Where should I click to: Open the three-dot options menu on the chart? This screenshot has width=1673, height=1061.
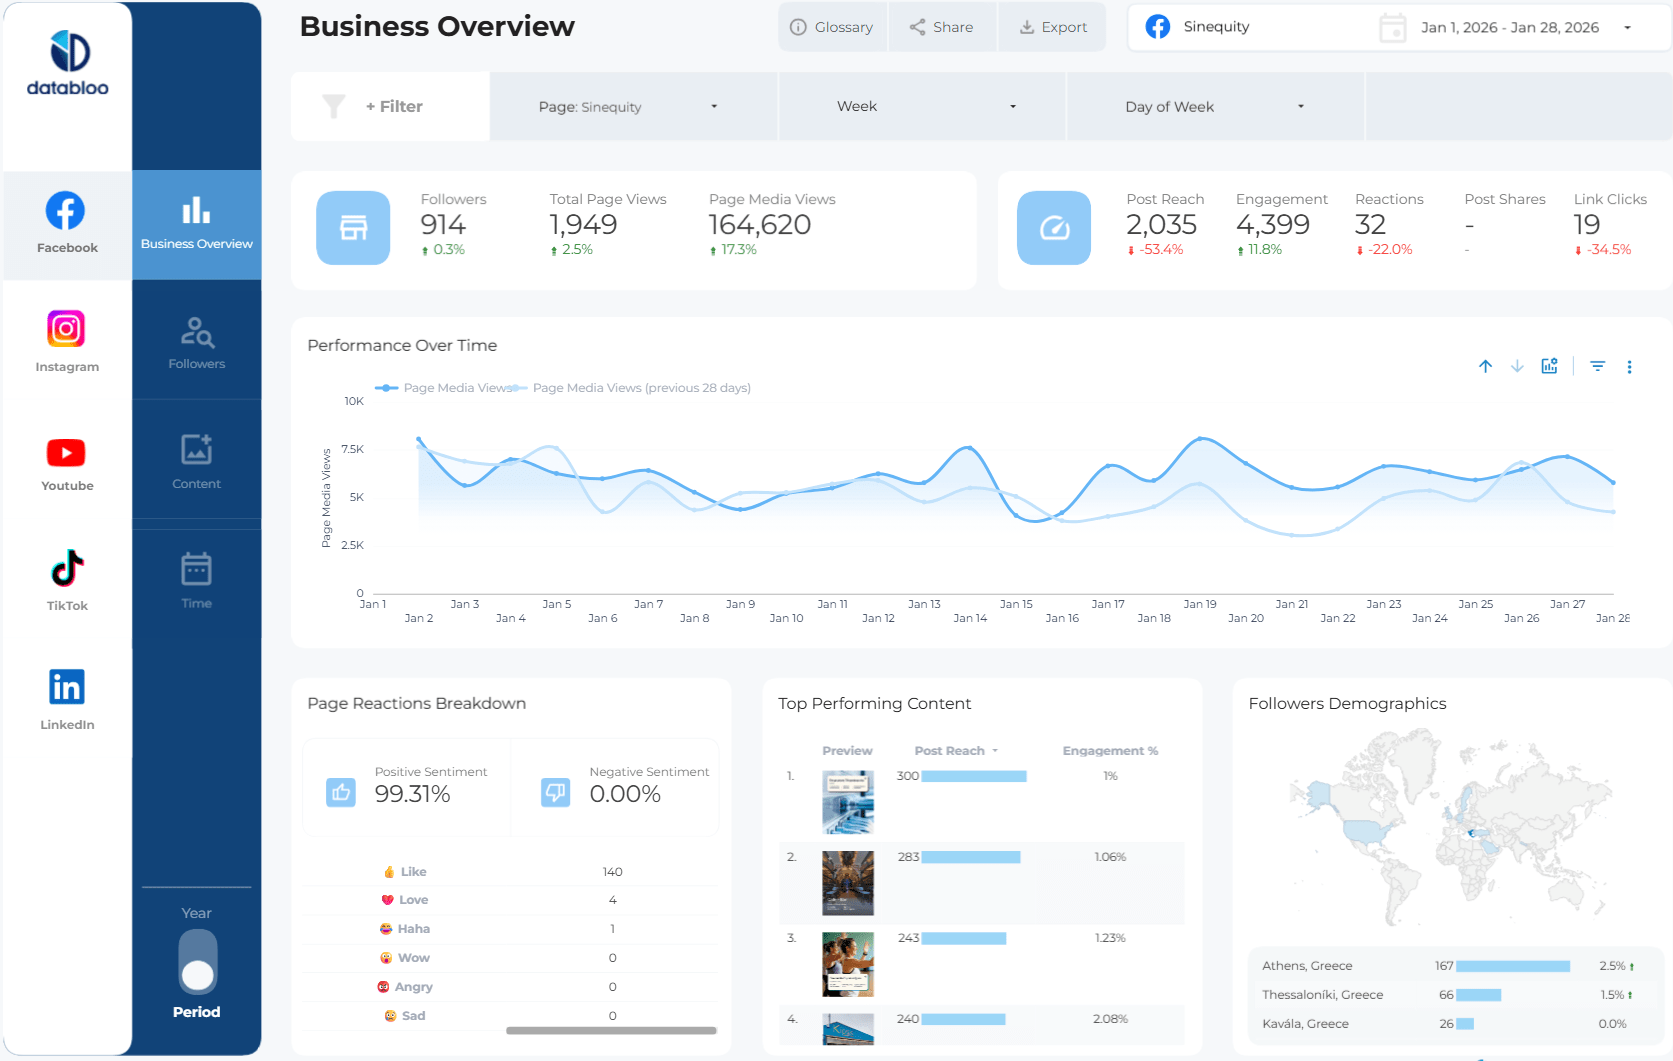pyautogui.click(x=1630, y=366)
